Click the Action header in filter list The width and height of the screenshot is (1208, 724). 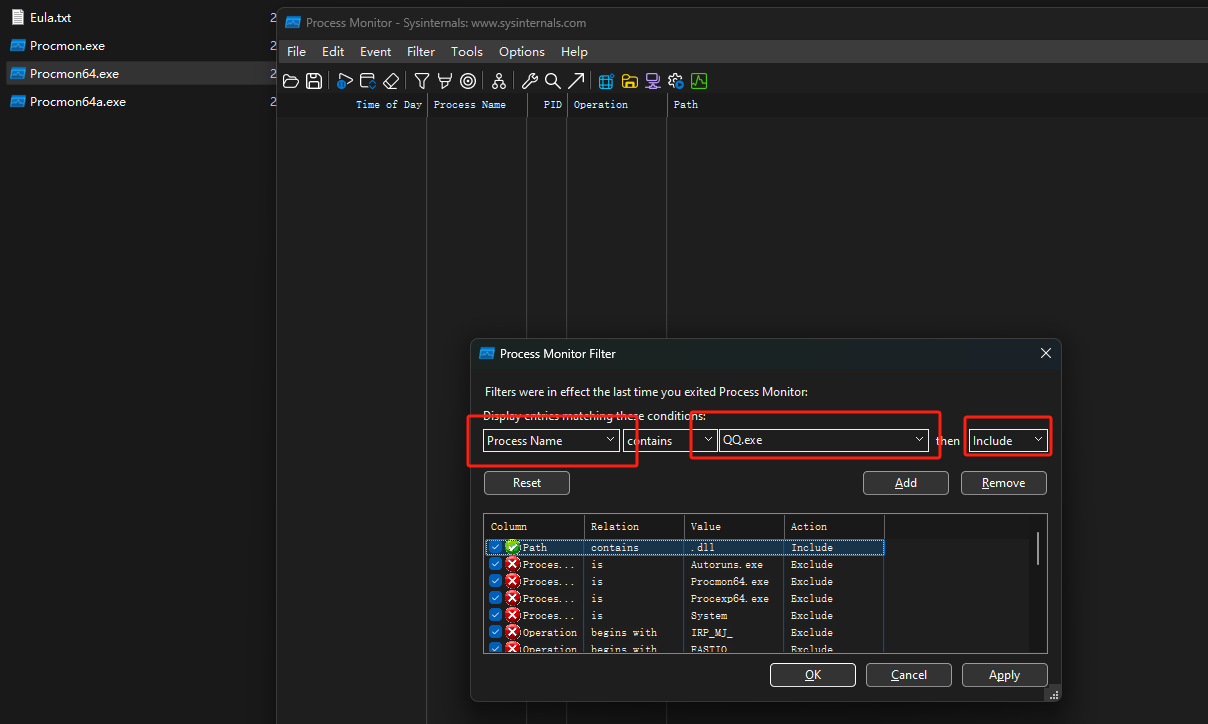834,526
